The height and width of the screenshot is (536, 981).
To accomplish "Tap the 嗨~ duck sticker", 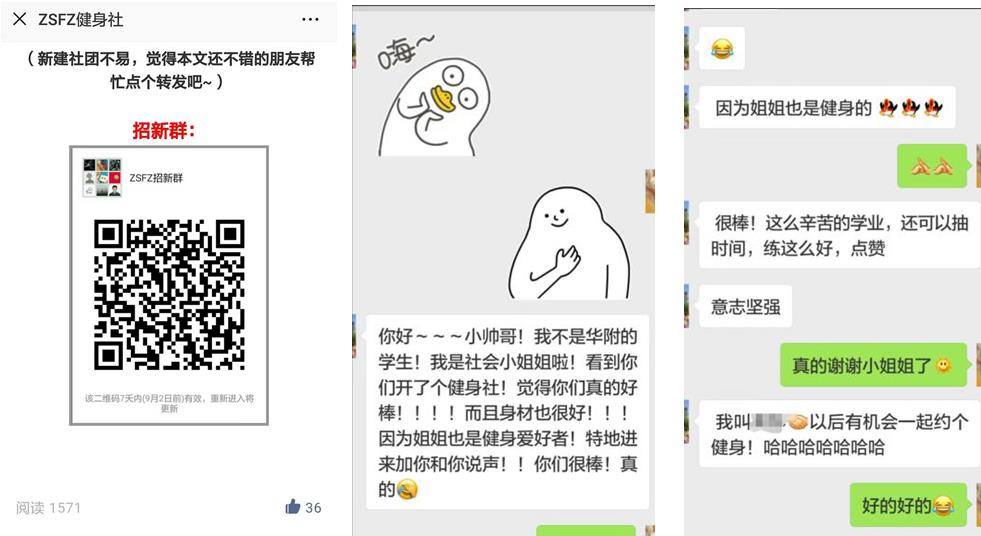I will (433, 95).
